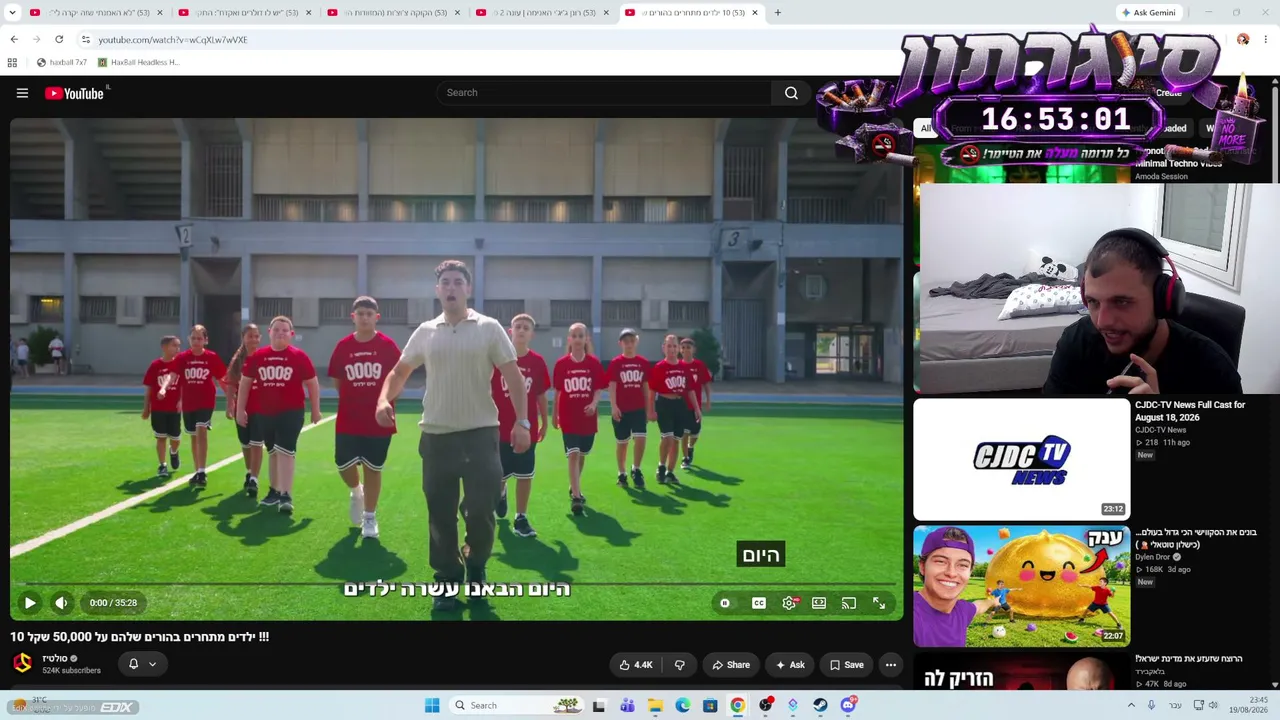
Task: Open more actions three-dot menu
Action: click(x=891, y=665)
